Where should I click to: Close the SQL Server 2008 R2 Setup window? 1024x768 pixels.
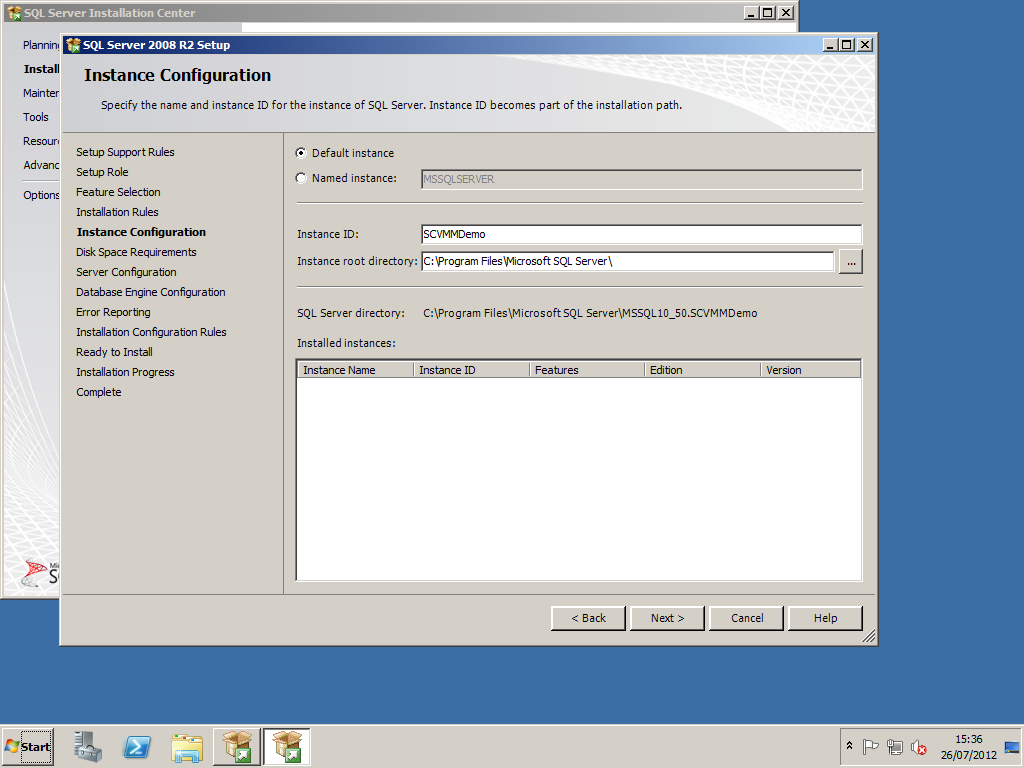tap(865, 44)
